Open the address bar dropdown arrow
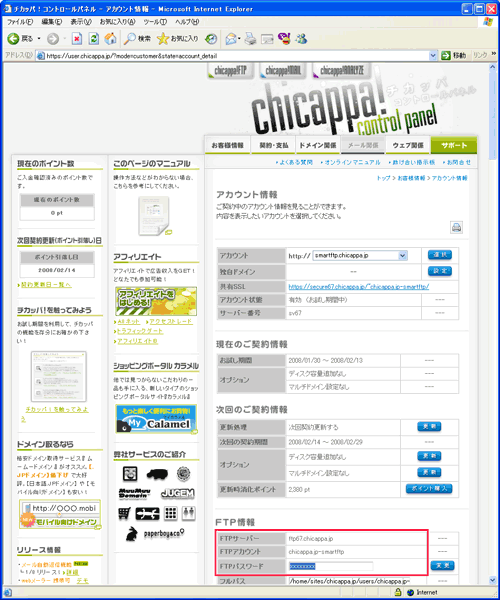This screenshot has height=600, width=500. (x=433, y=55)
